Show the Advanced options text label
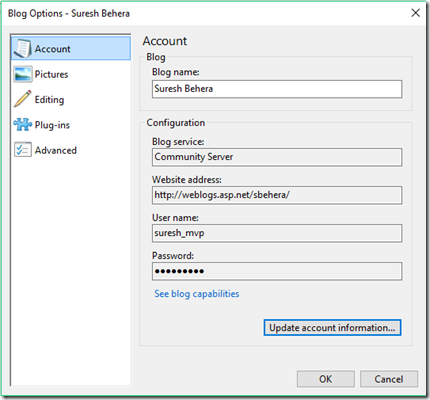 tap(56, 150)
